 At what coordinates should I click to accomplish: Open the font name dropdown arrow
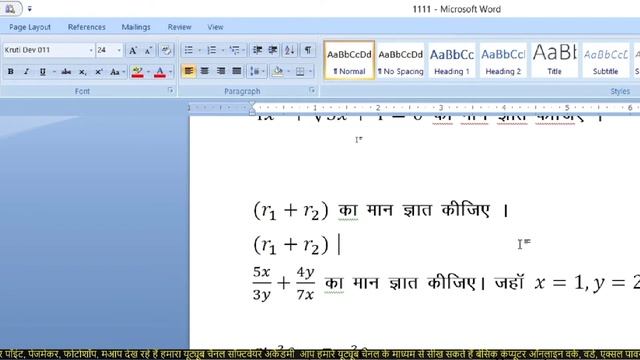pos(91,50)
